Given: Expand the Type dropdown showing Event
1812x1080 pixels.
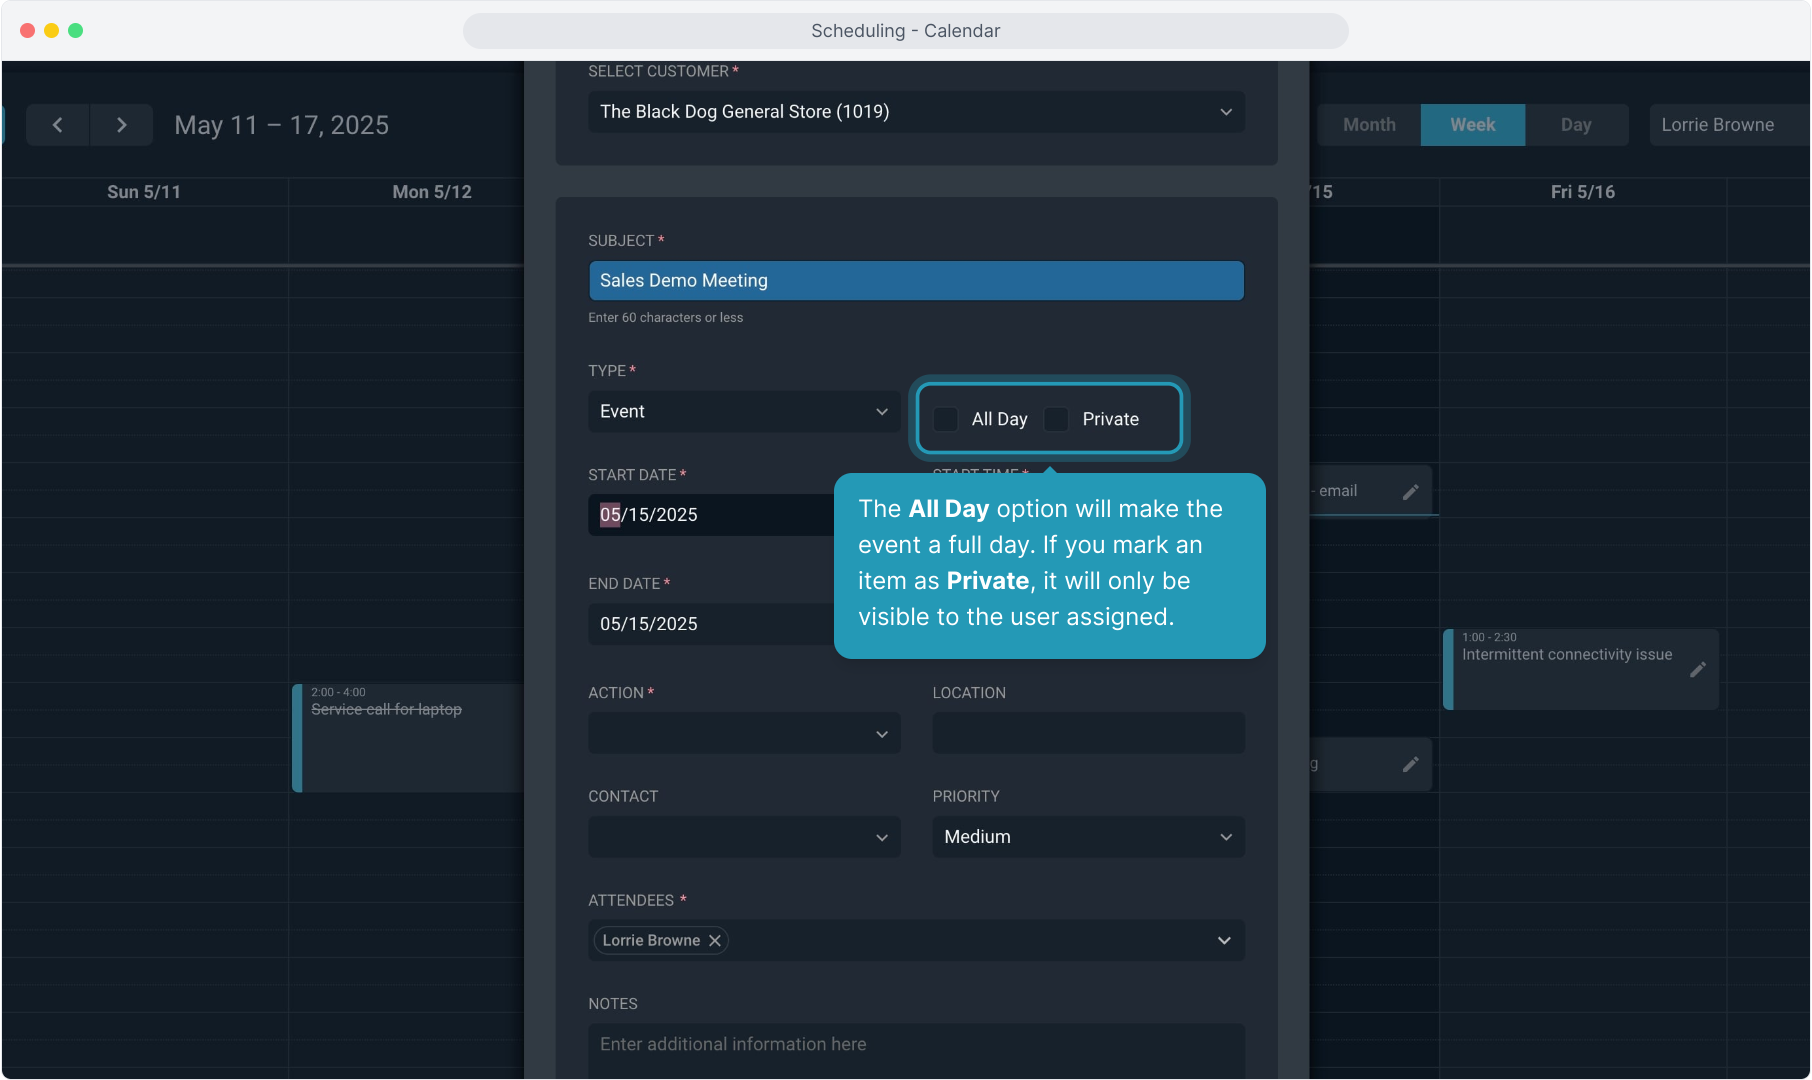Looking at the screenshot, I should 744,412.
